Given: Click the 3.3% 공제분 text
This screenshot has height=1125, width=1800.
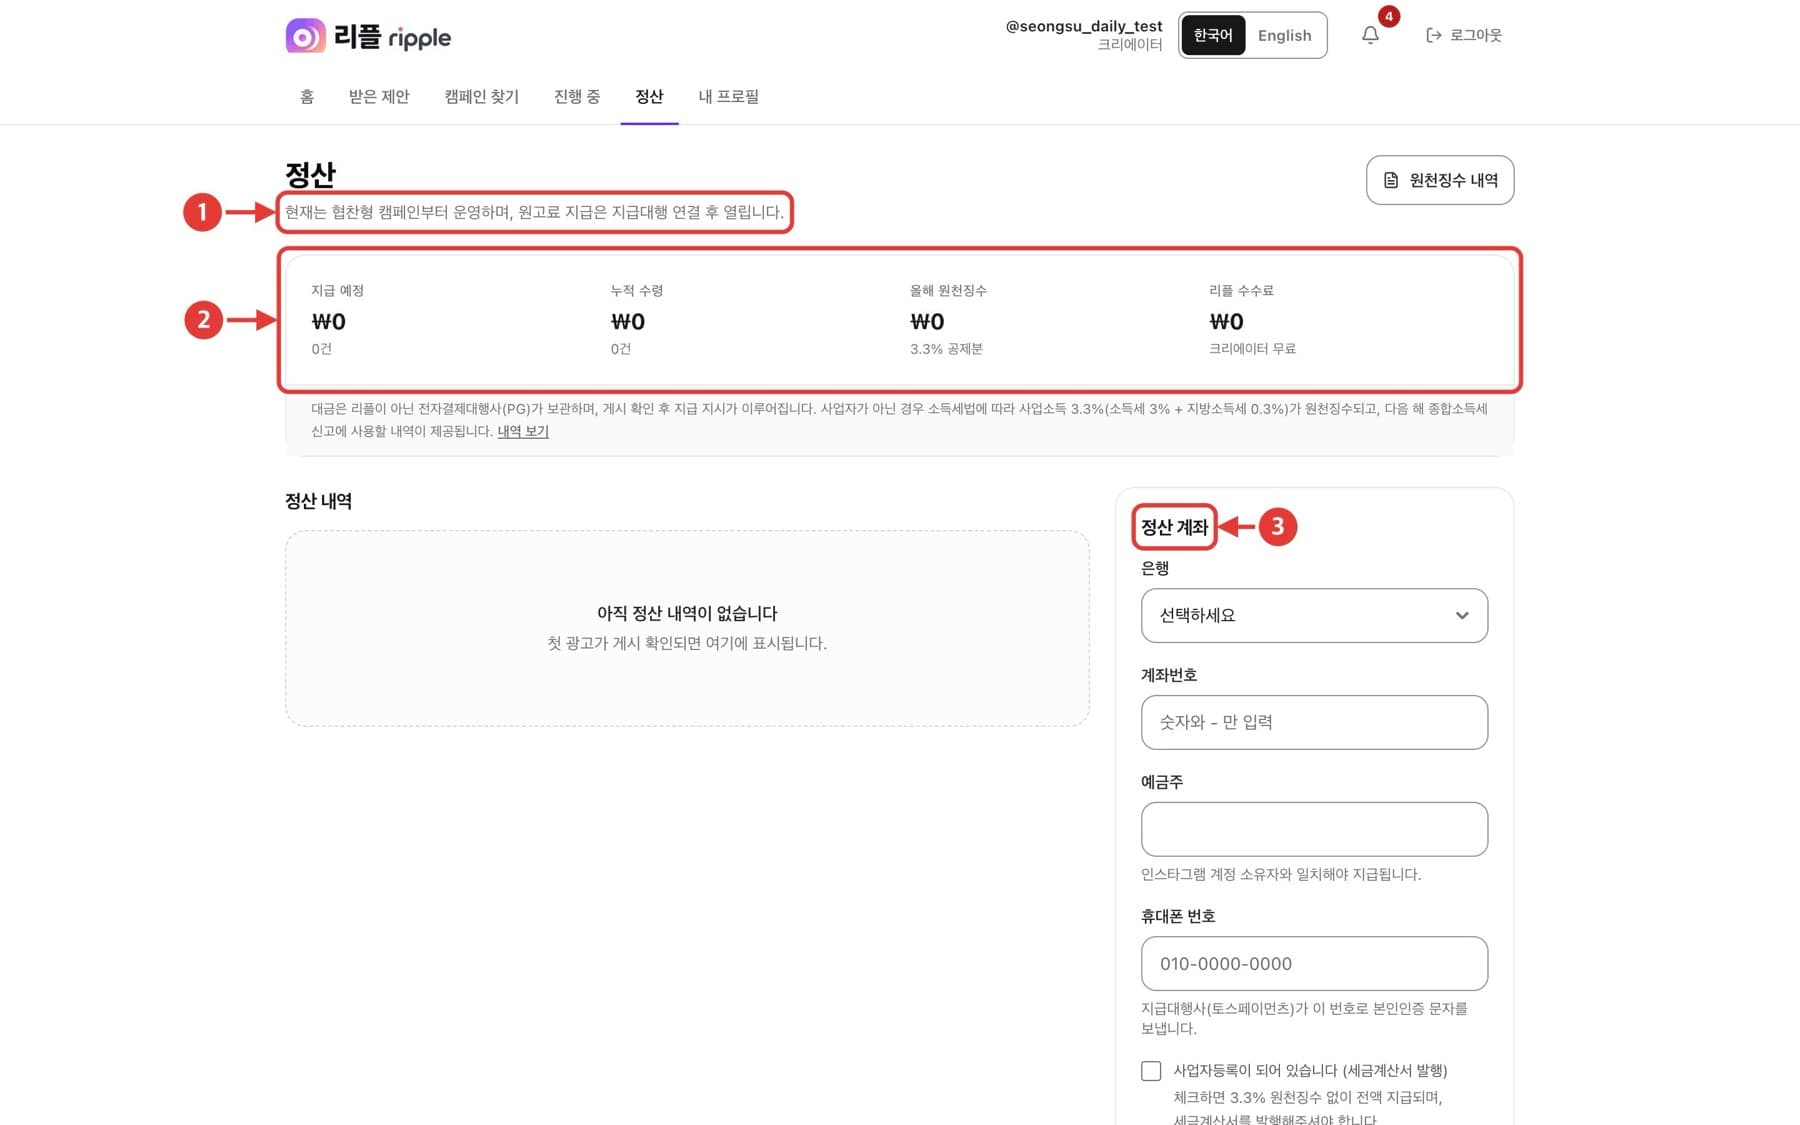Looking at the screenshot, I should coord(946,349).
